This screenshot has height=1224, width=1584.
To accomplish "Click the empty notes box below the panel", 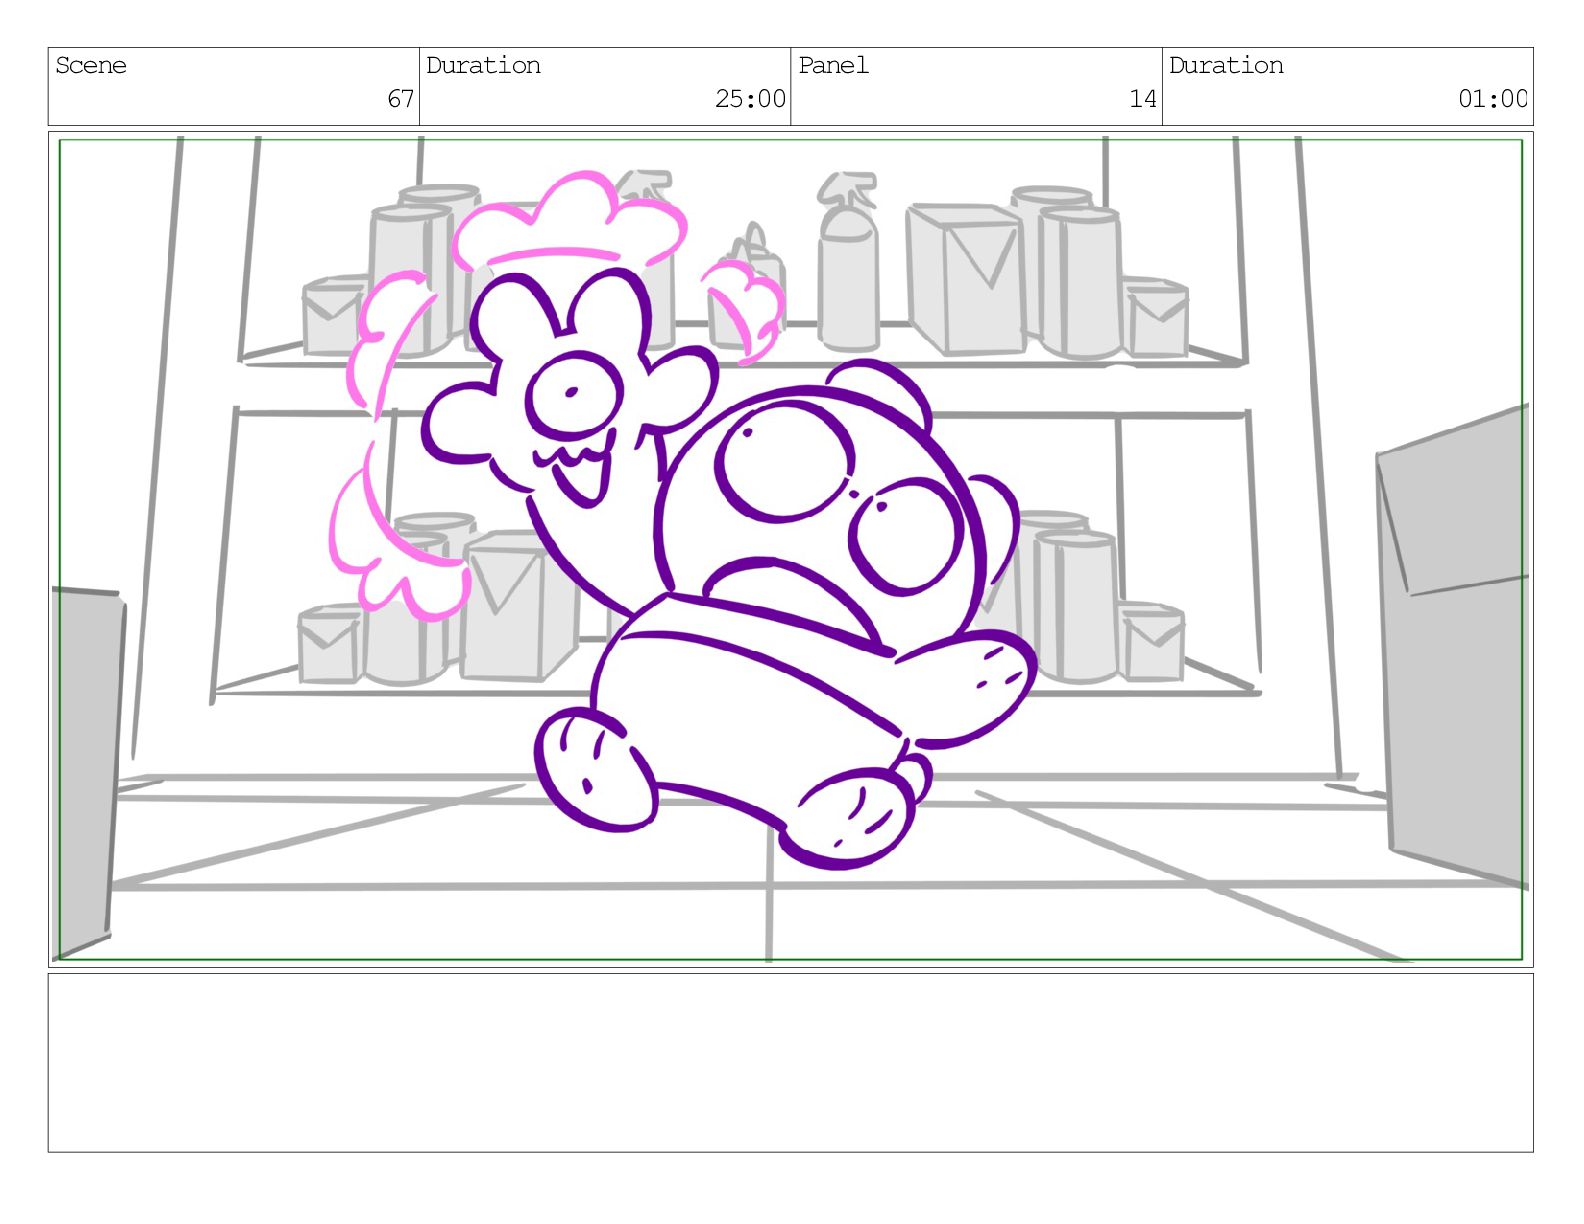I will pos(791,1063).
